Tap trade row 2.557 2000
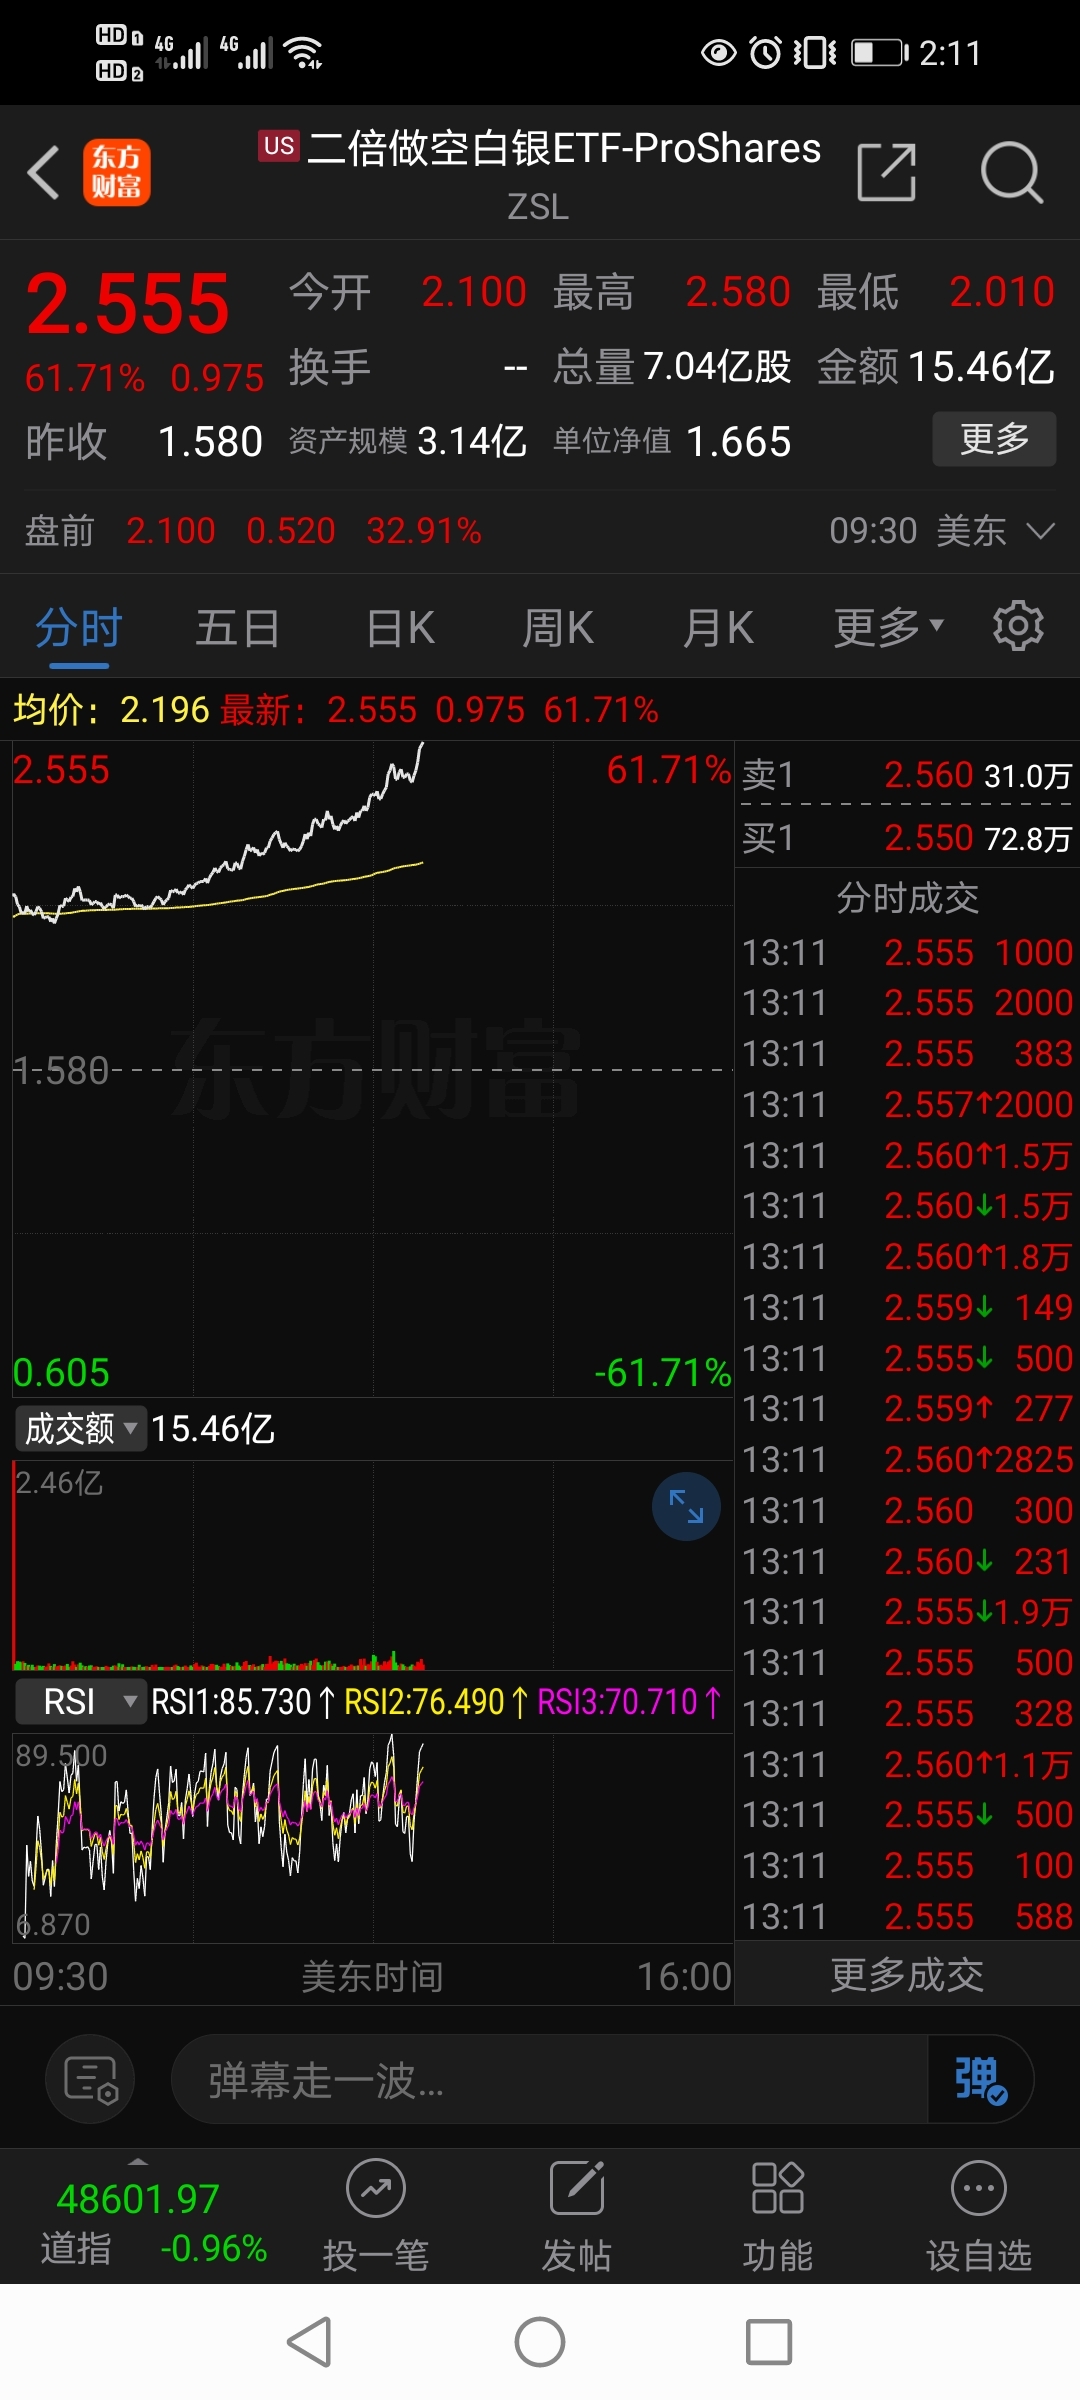The image size is (1080, 2400). [907, 1104]
